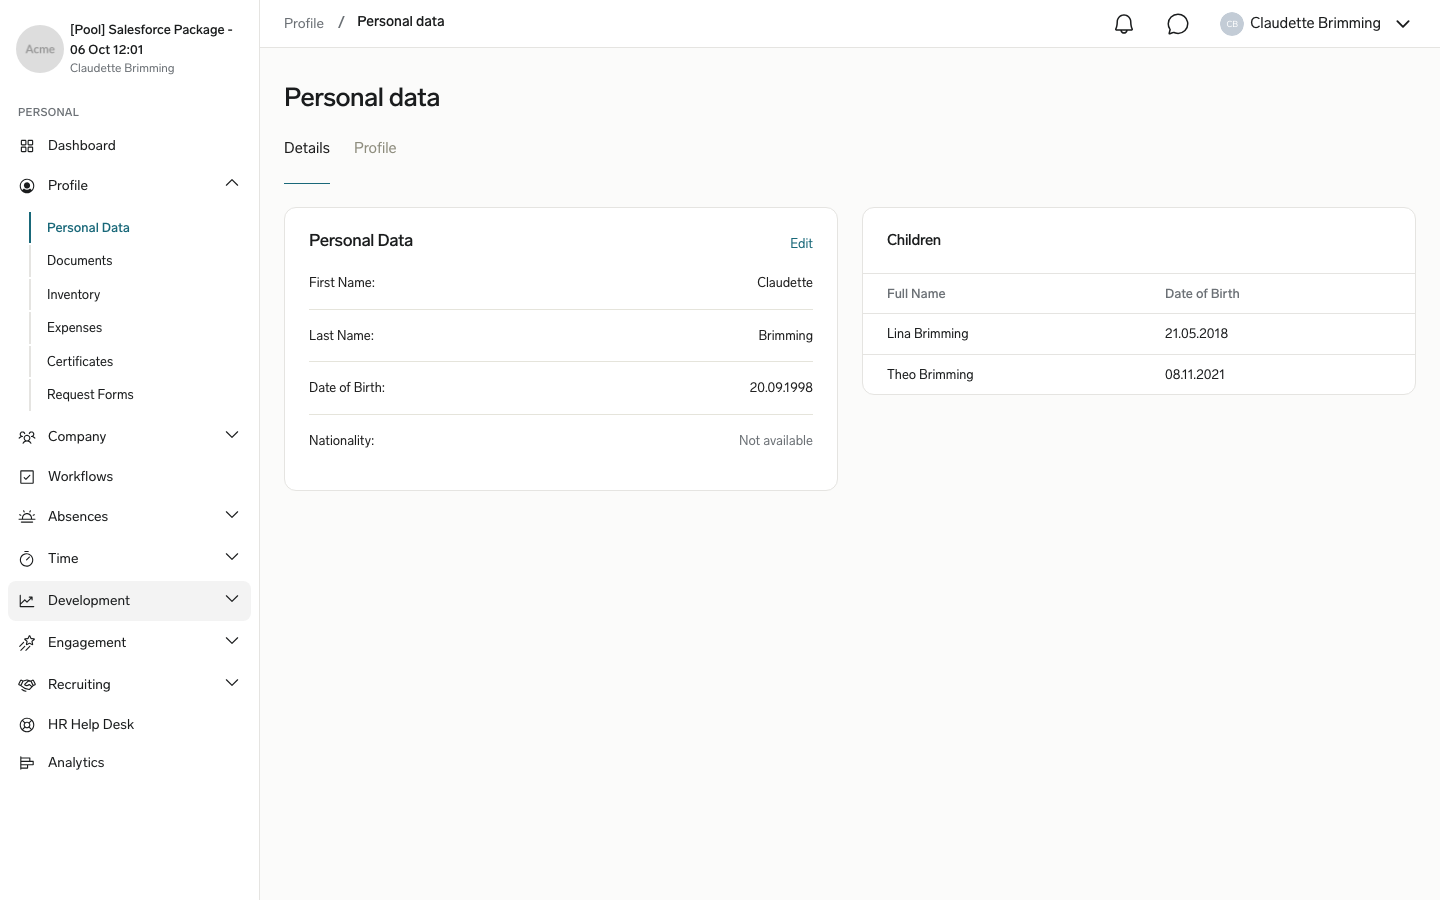Expand the Recruiting section chevron
This screenshot has width=1440, height=900.
pyautogui.click(x=232, y=683)
